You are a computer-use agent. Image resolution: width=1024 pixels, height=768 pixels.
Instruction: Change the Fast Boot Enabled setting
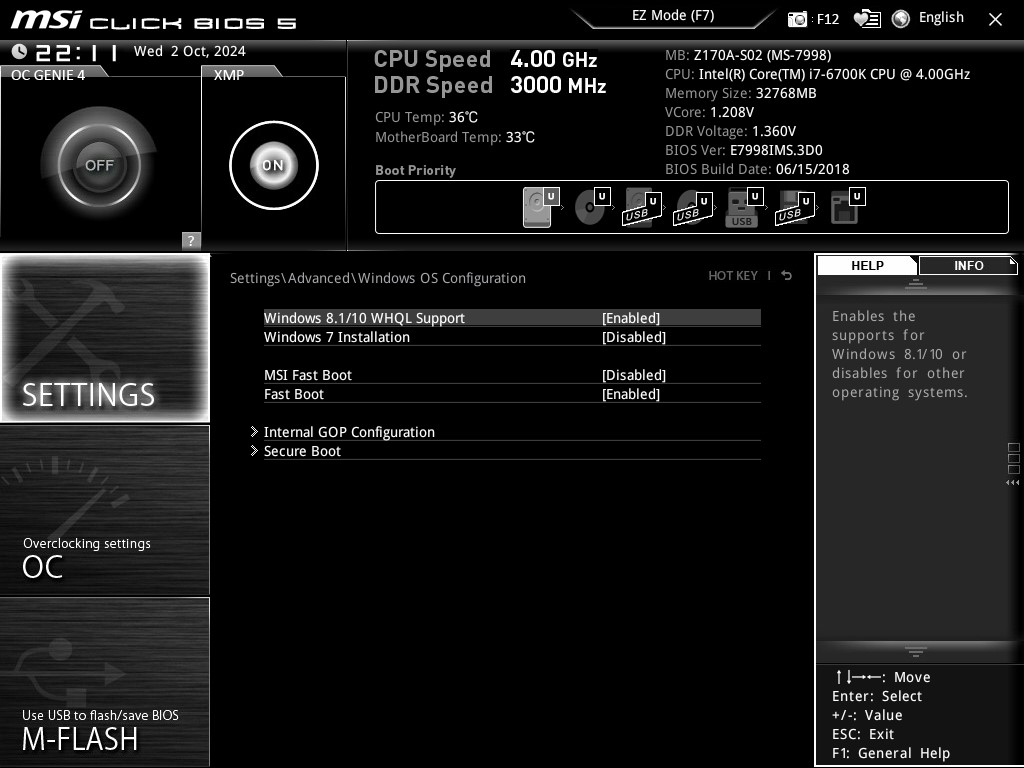point(512,394)
